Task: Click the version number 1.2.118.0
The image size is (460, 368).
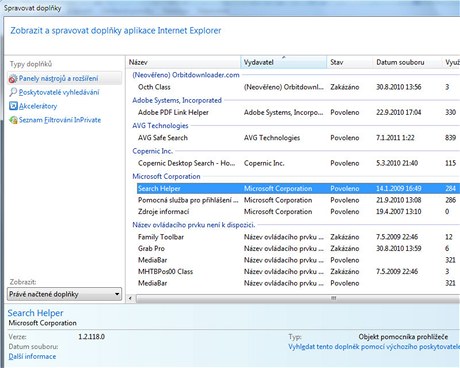Action: 92,337
